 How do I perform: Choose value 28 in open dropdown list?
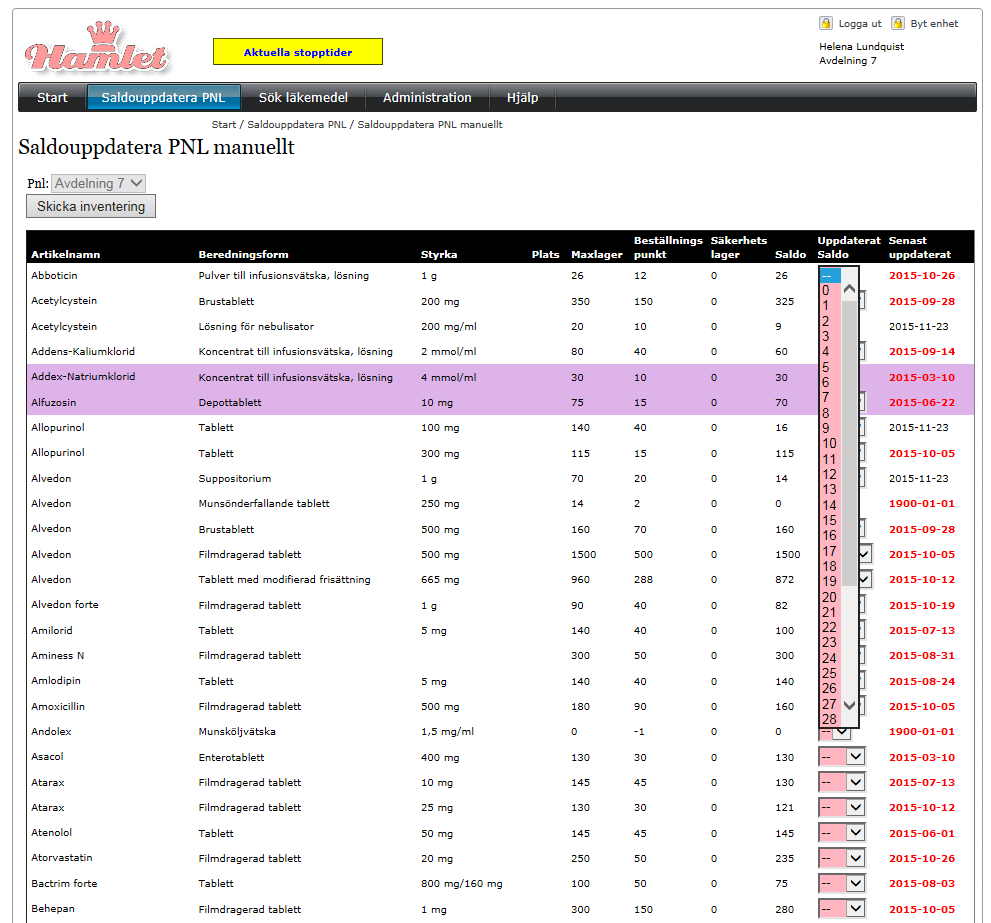click(830, 719)
